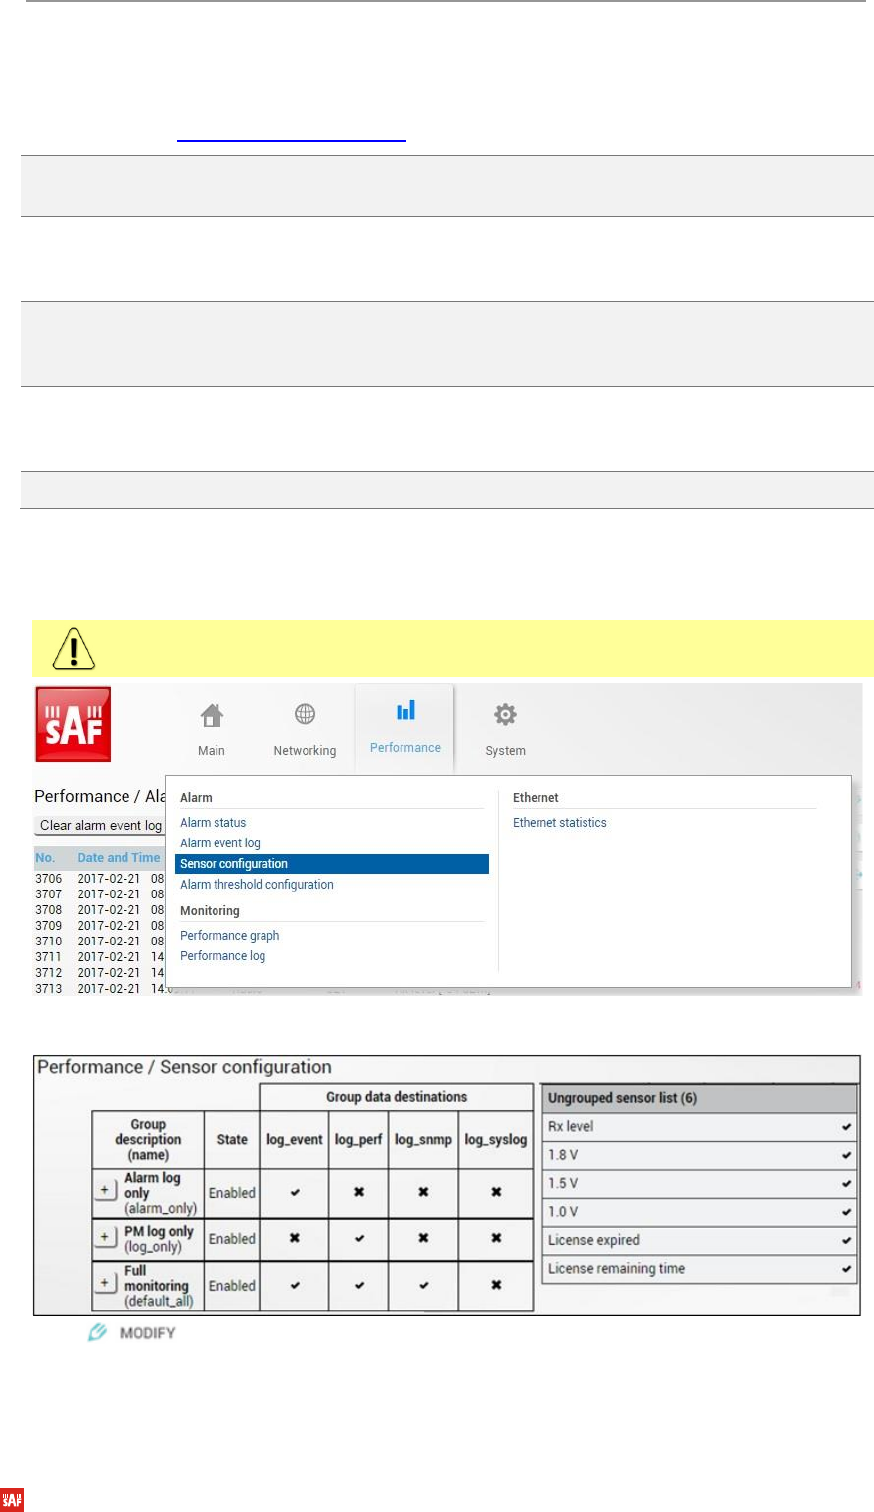
Task: Open the System gear icon tab
Action: 505,729
